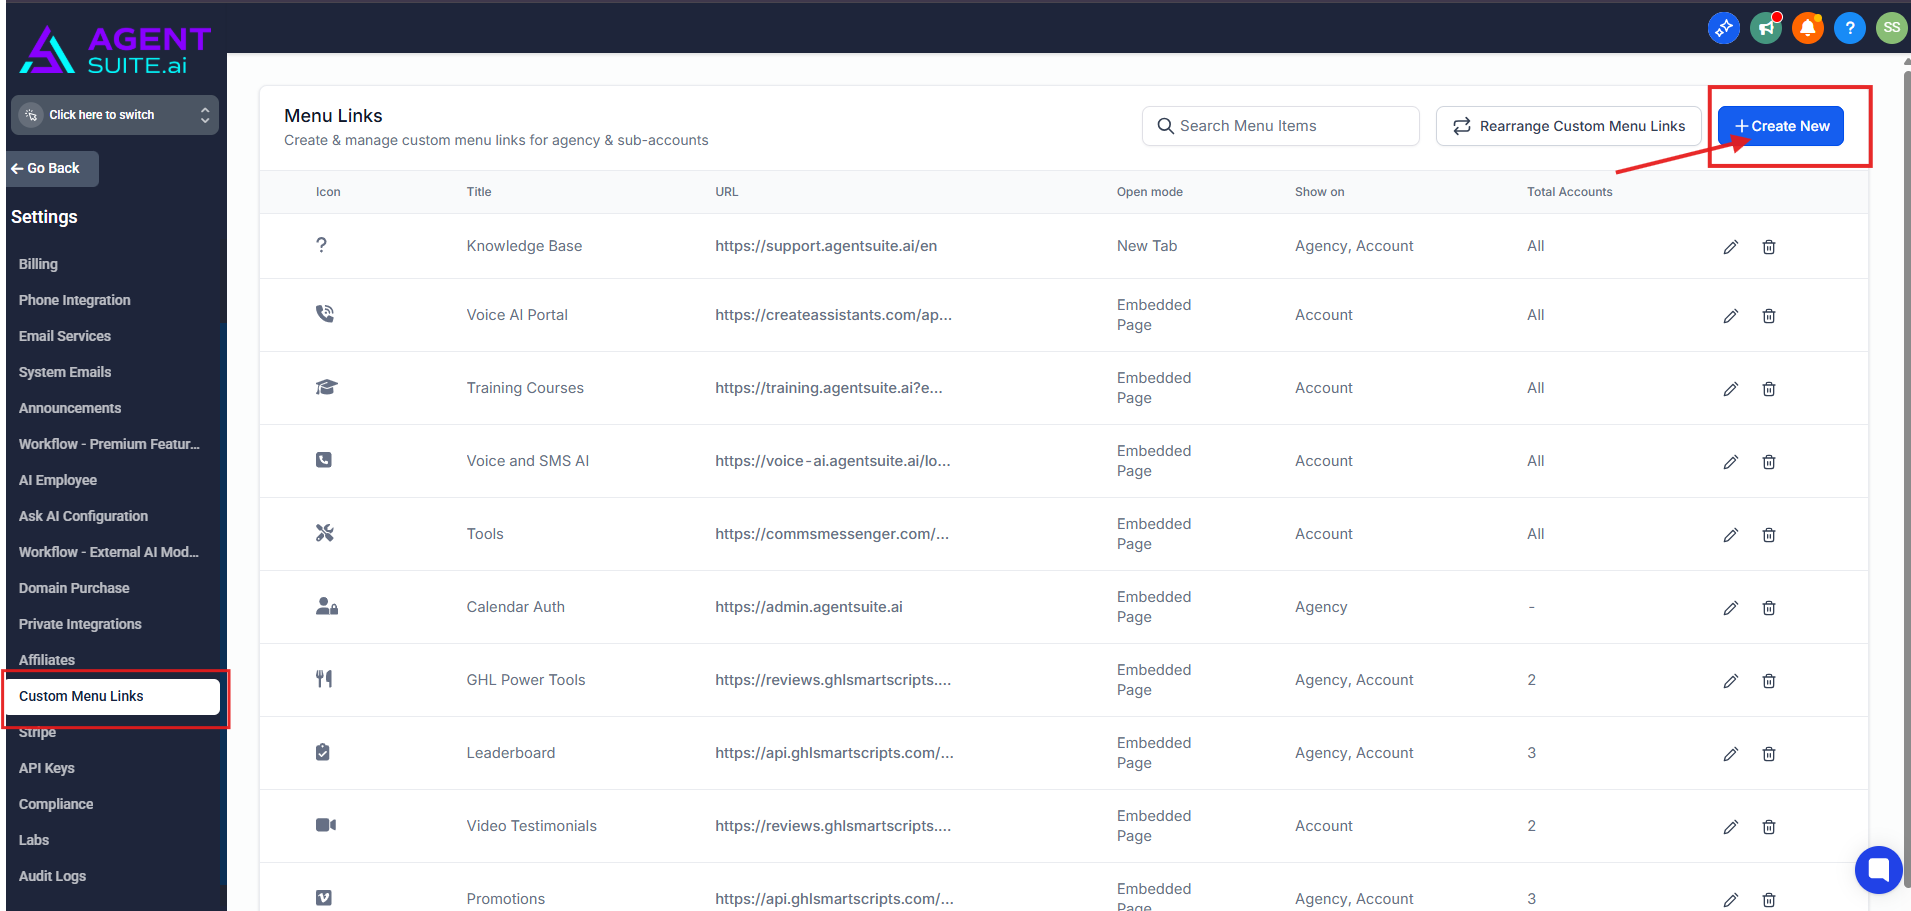Screen dimensions: 1911x911
Task: Delete the Tools menu link
Action: click(1769, 535)
